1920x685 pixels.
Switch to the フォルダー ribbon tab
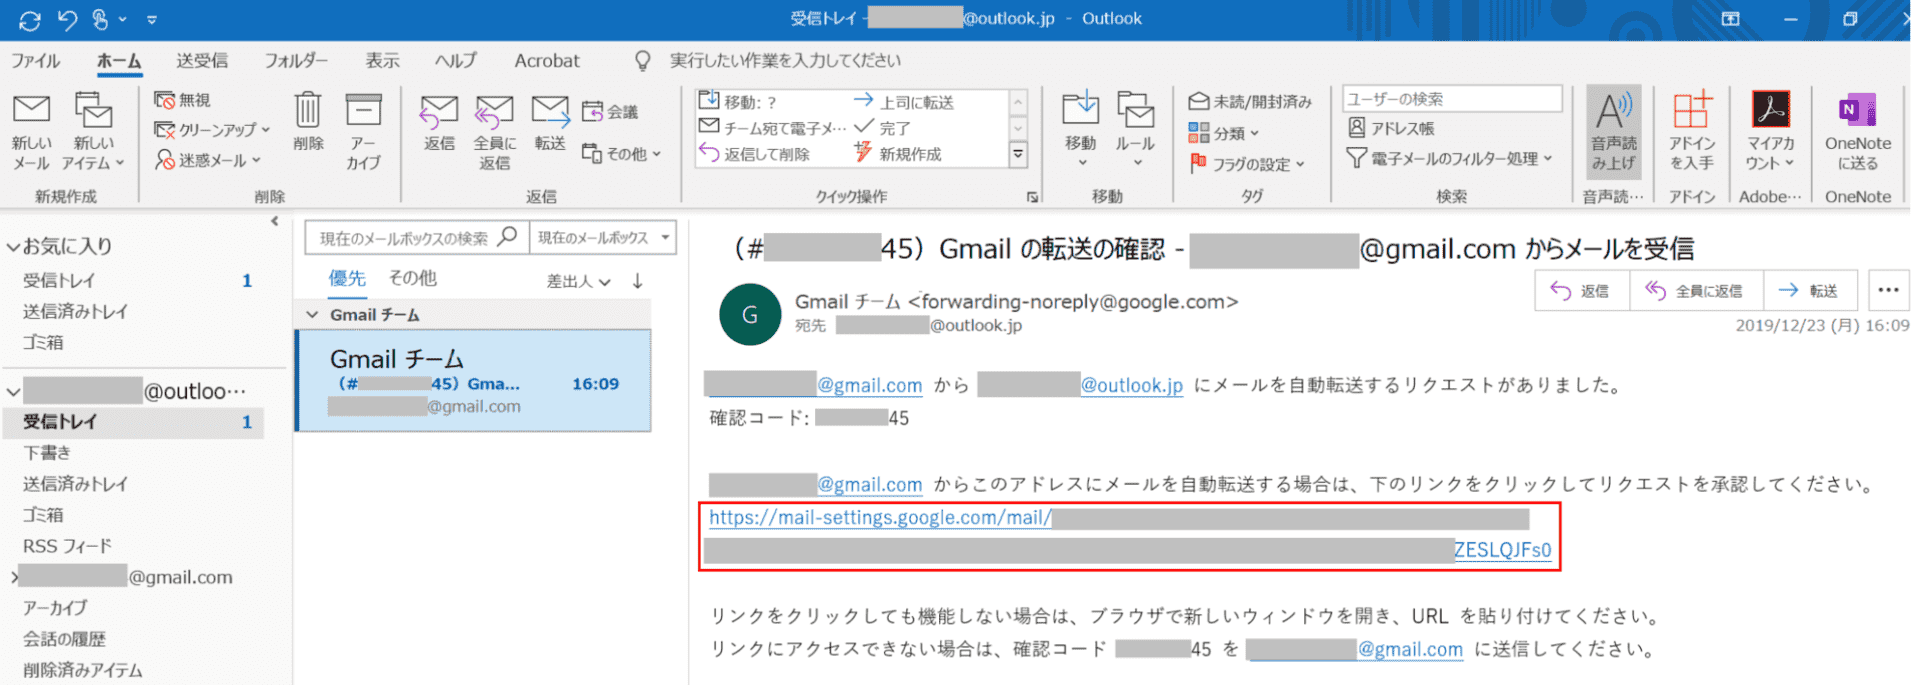pos(296,60)
